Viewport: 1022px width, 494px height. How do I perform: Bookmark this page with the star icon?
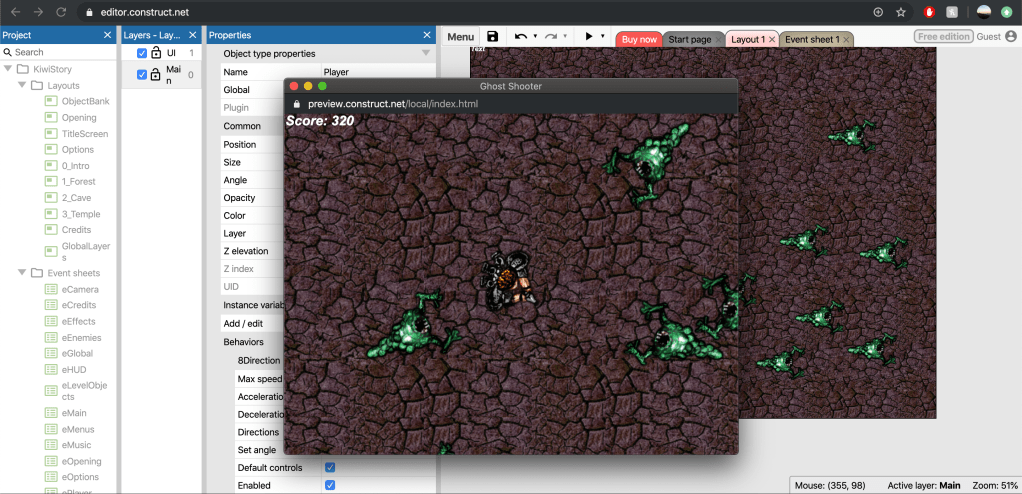(900, 12)
